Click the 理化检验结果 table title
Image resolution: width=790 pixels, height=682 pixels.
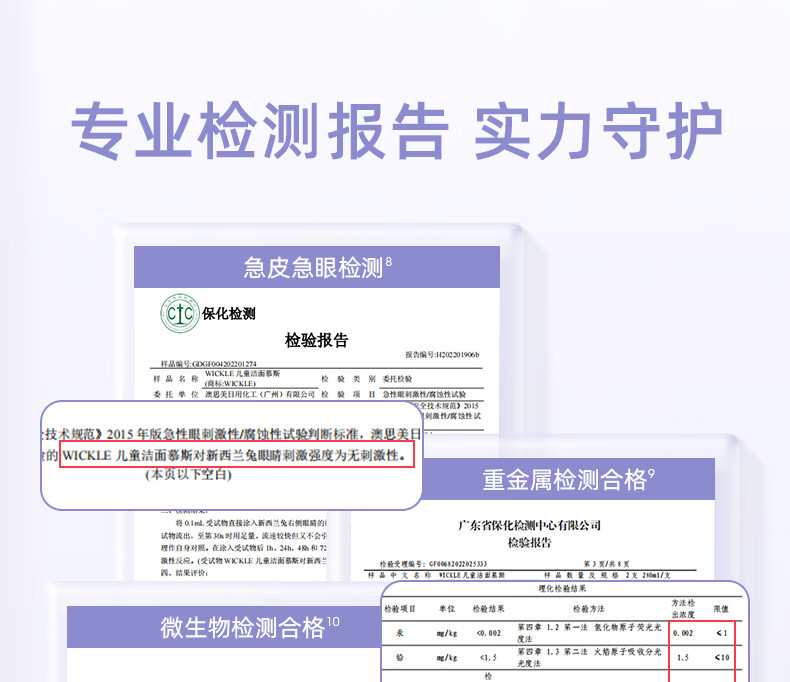click(x=562, y=588)
